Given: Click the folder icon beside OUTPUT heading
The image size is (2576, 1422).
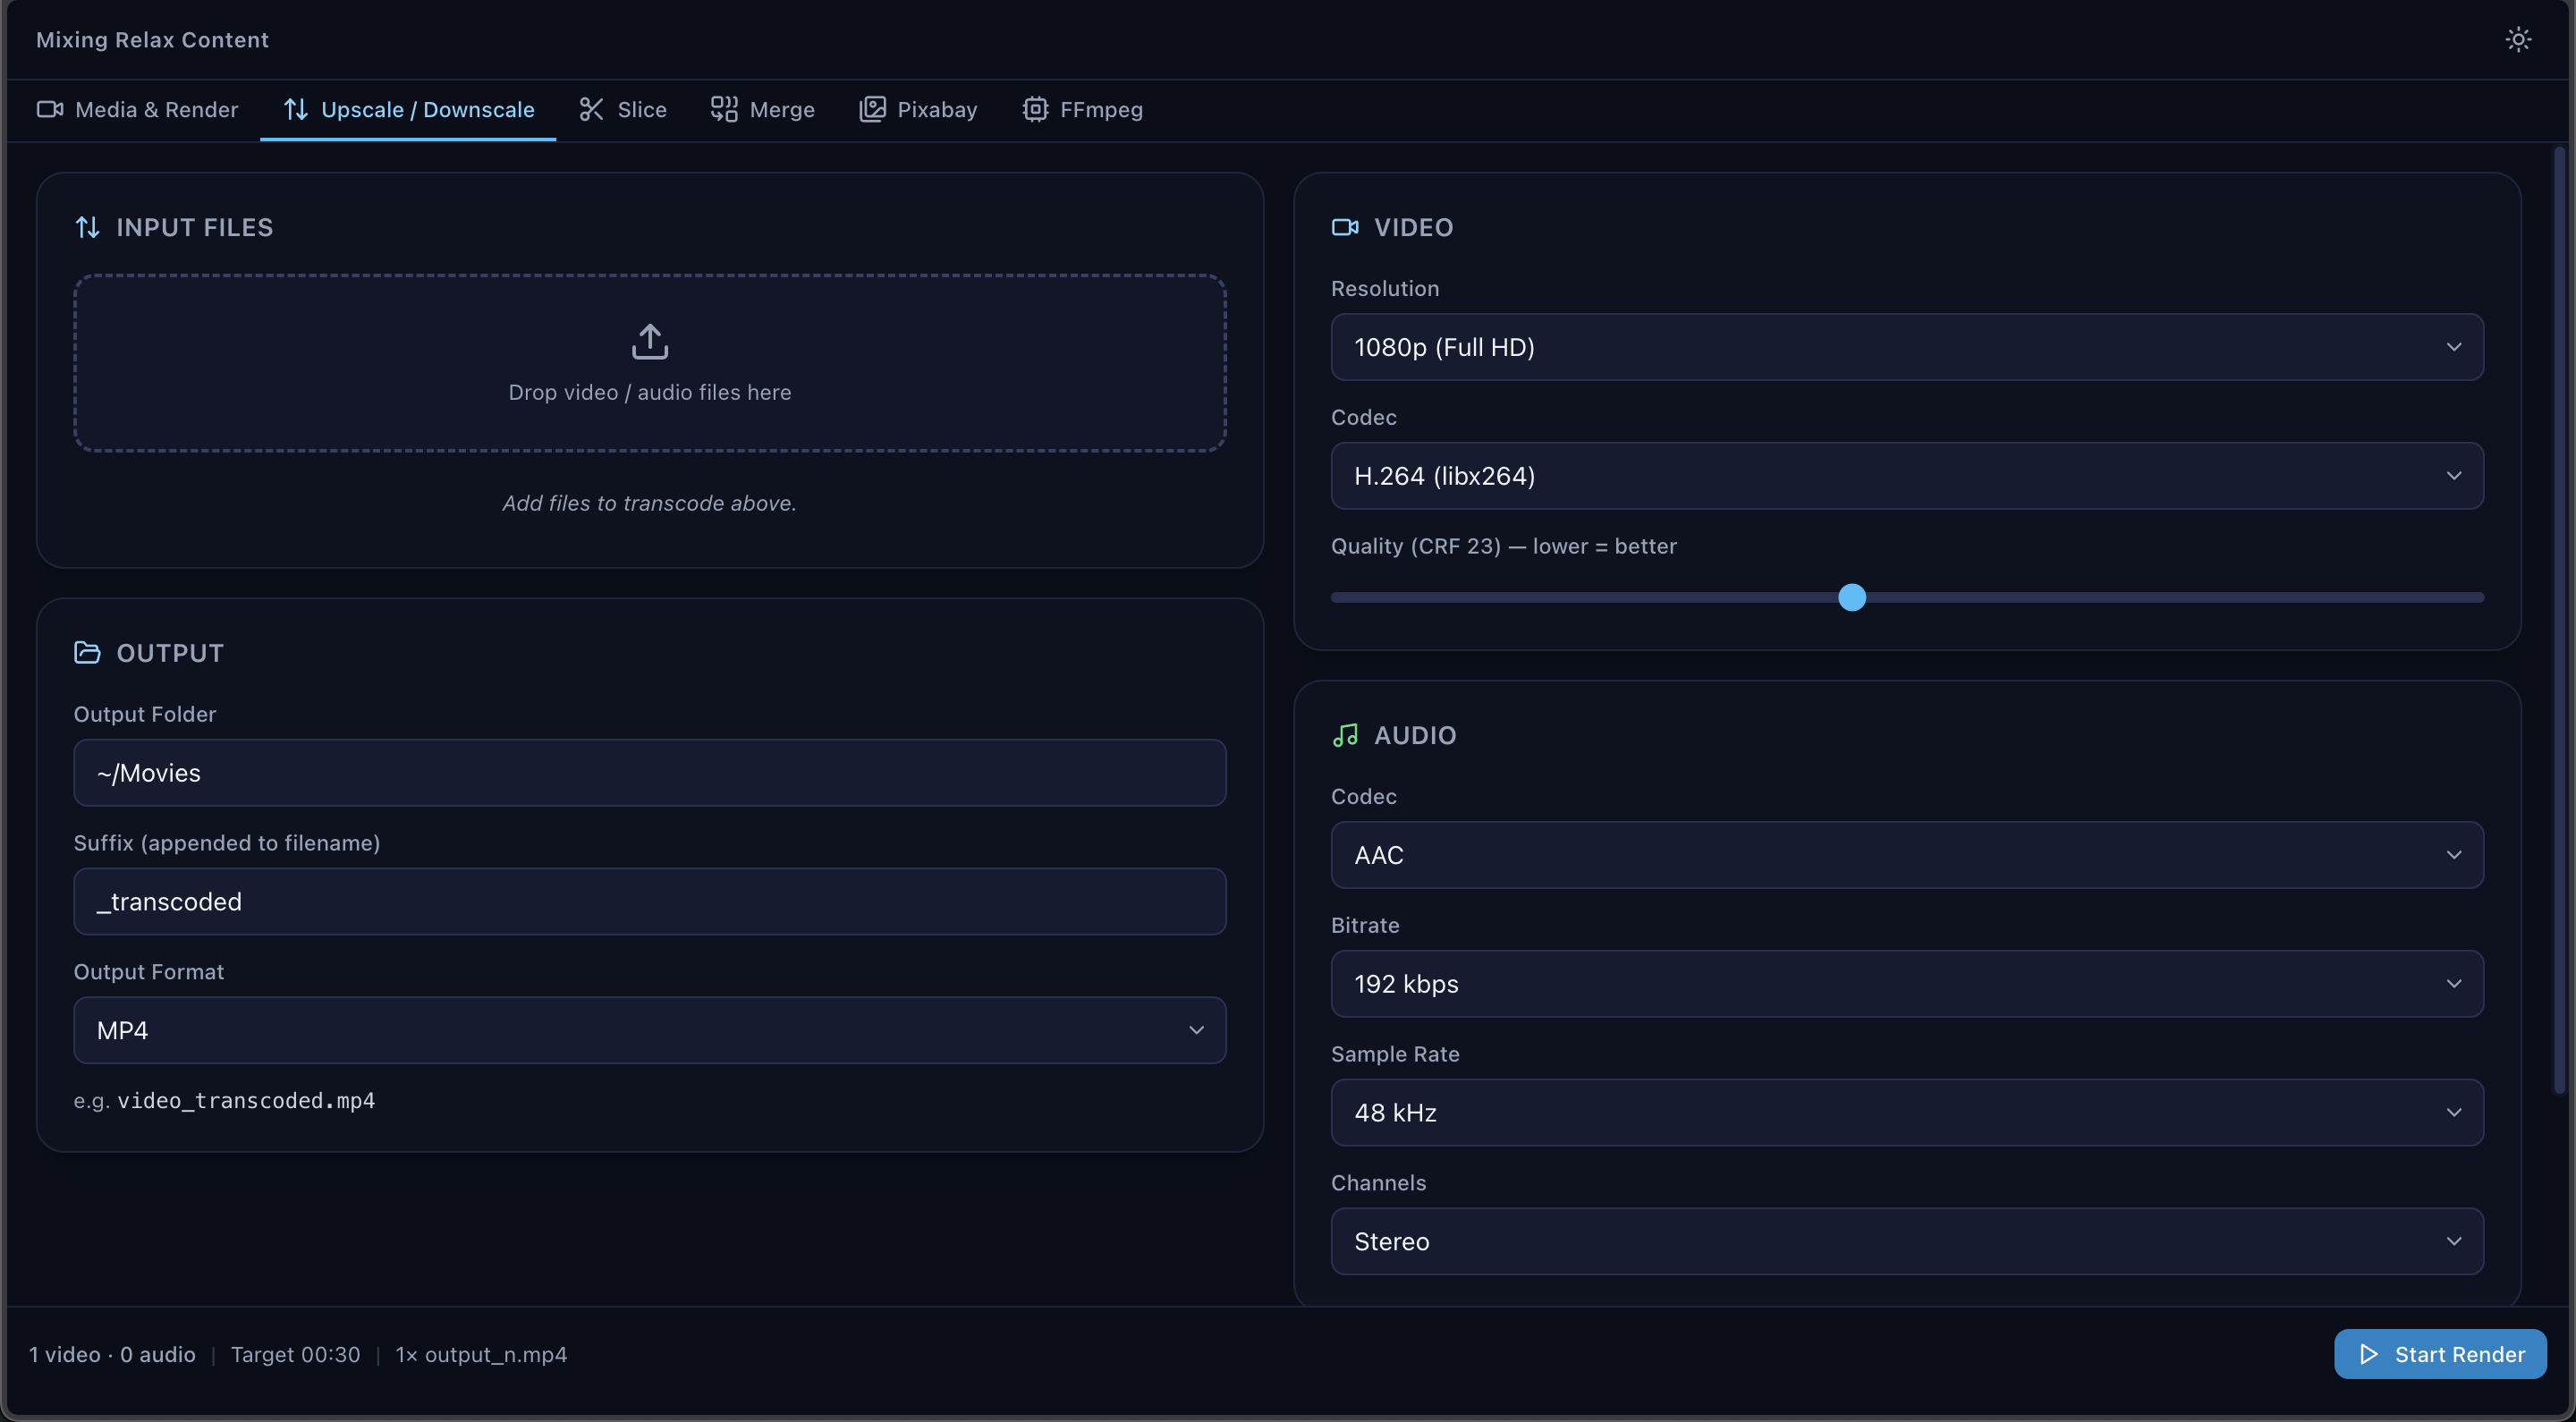Looking at the screenshot, I should click(87, 652).
